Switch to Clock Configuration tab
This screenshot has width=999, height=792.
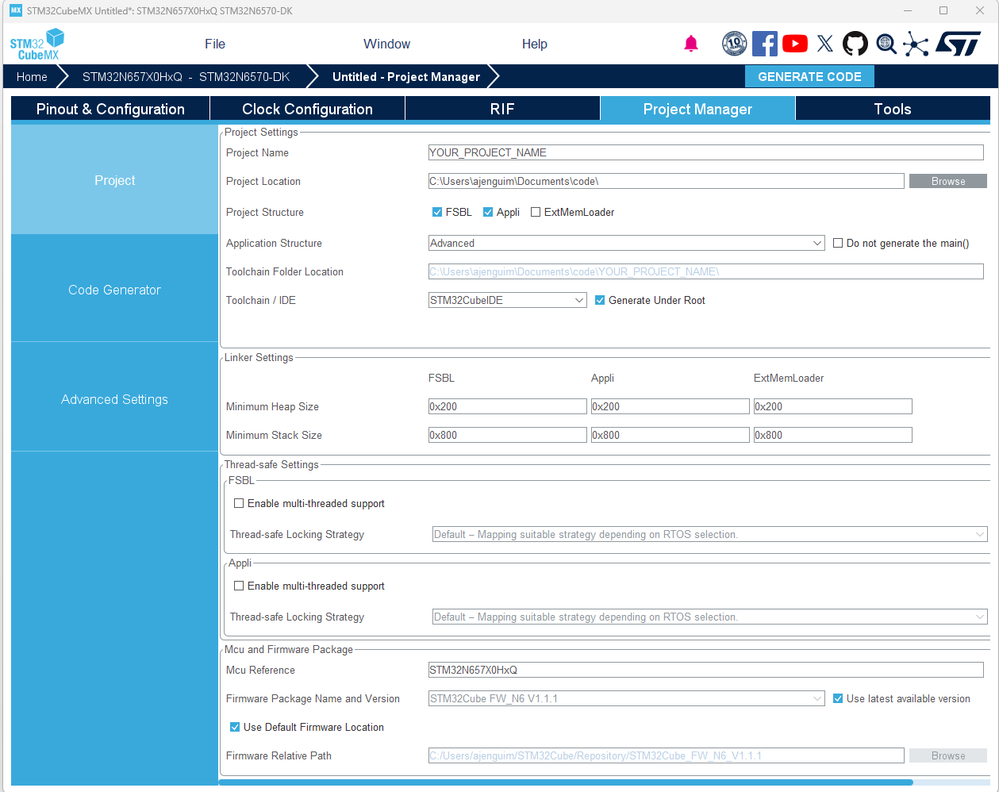click(307, 109)
